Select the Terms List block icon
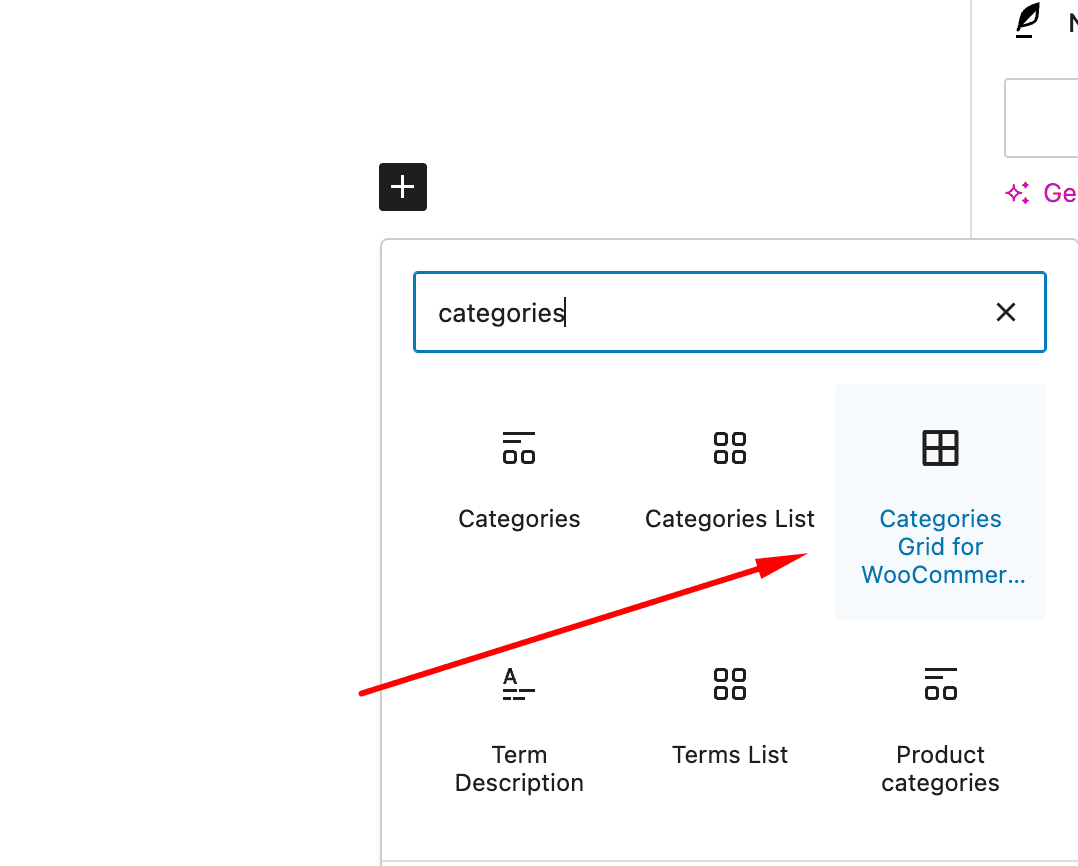 (730, 684)
